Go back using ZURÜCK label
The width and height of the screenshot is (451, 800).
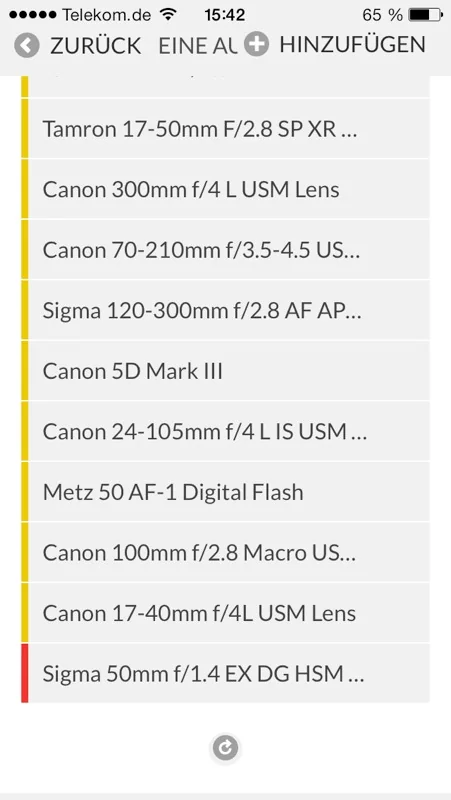coord(95,46)
